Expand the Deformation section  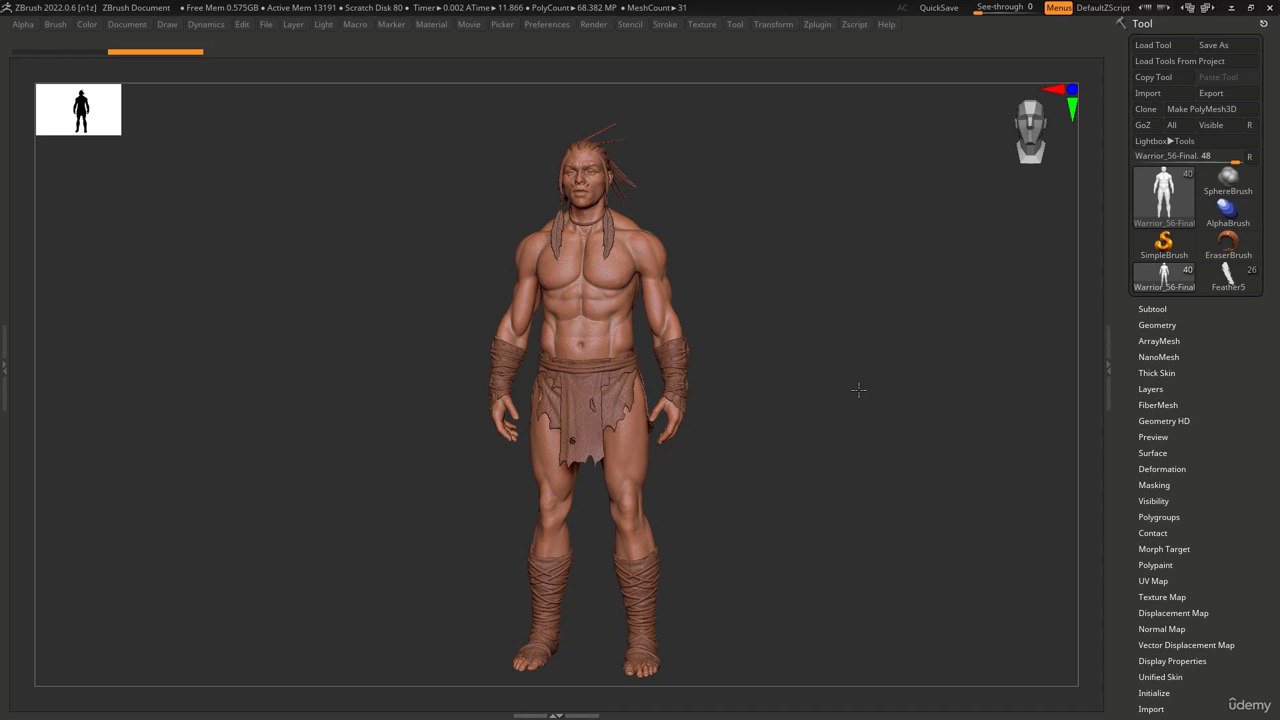1162,469
